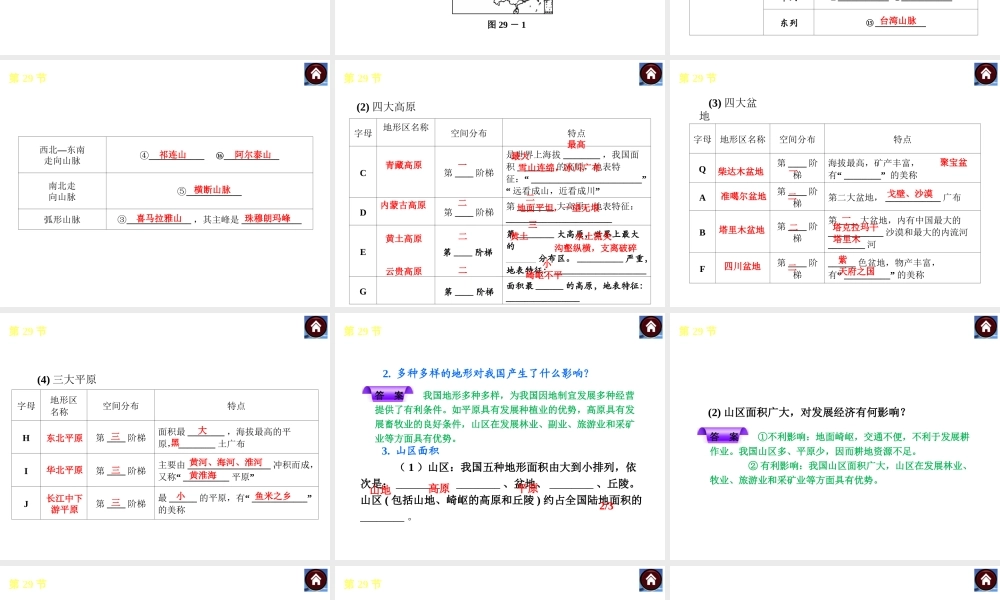Click the answer 聚宝盆
The height and width of the screenshot is (600, 1000).
(953, 163)
